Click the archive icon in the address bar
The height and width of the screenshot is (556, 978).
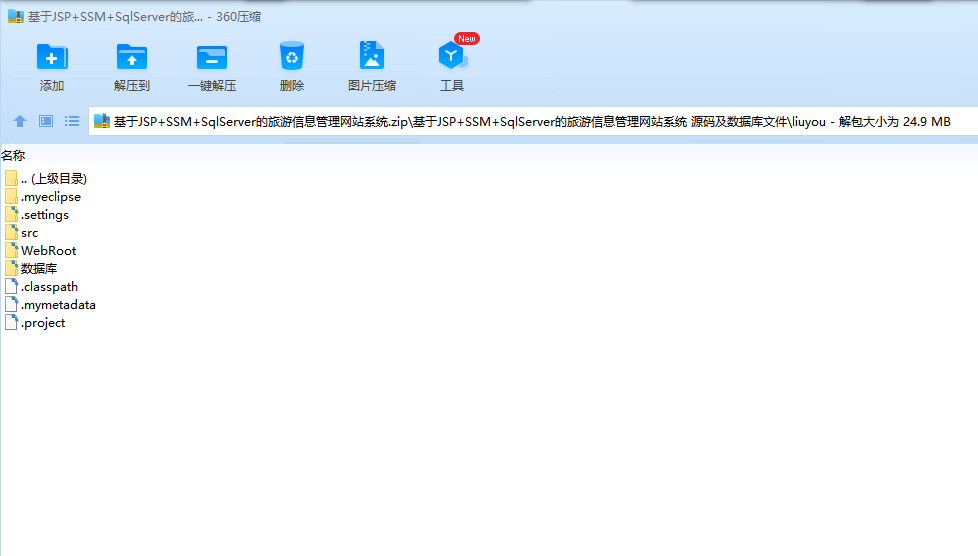(x=102, y=121)
